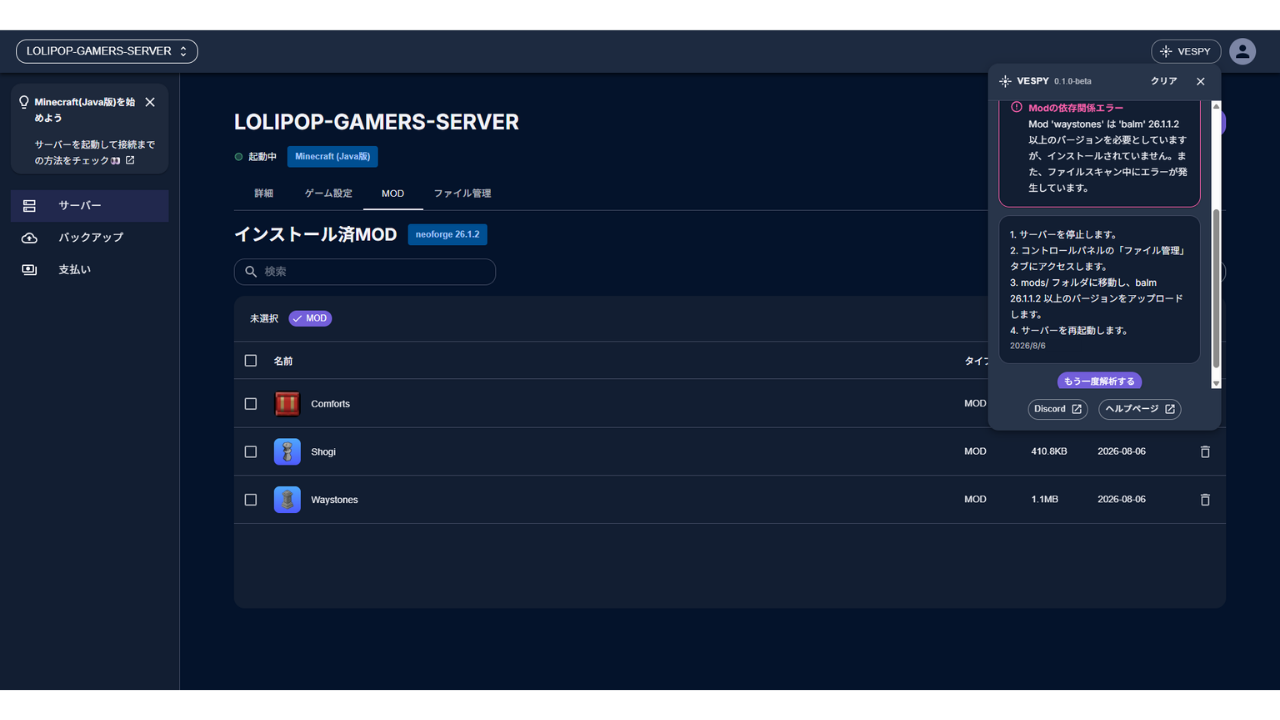Check the Shogi mod checkbox
This screenshot has width=1280, height=720.
tap(251, 452)
